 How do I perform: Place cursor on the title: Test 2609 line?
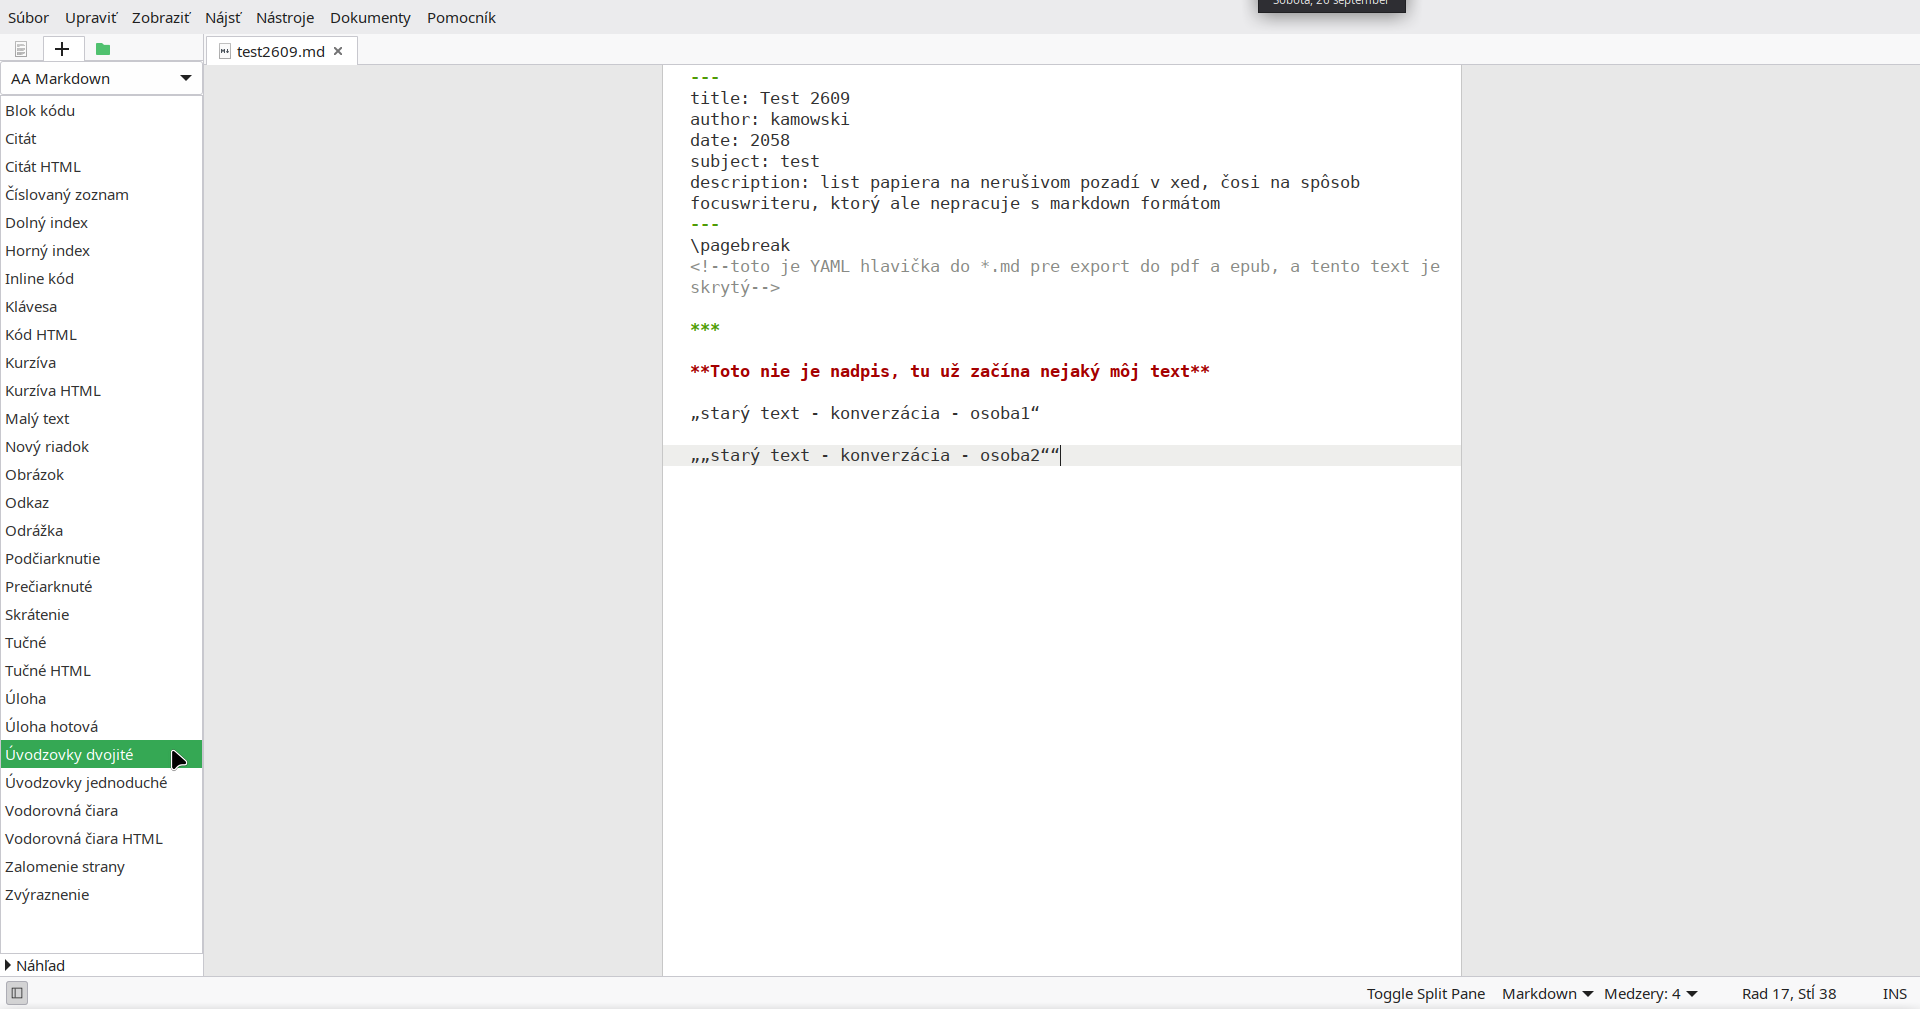tap(770, 98)
